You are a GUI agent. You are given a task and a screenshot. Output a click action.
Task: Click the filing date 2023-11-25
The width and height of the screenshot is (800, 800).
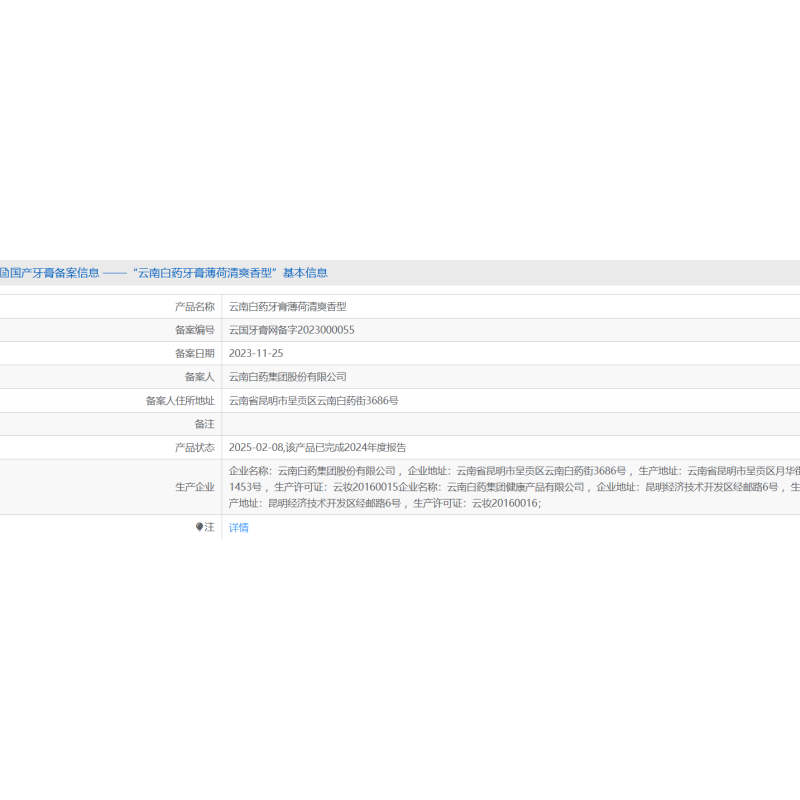256,353
